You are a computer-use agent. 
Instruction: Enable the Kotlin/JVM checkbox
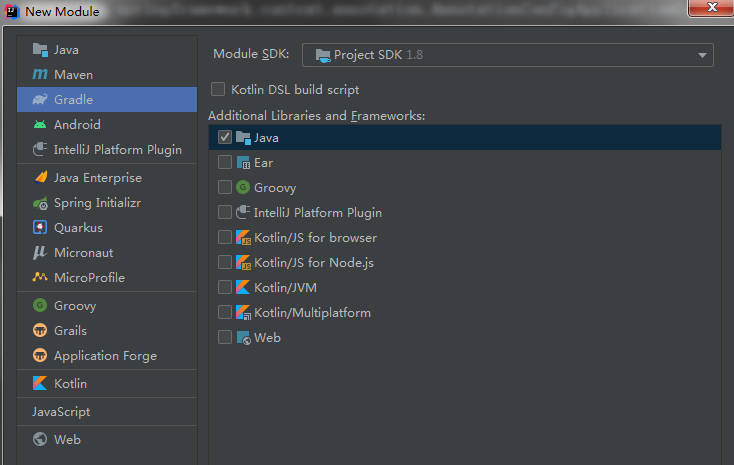click(x=225, y=287)
